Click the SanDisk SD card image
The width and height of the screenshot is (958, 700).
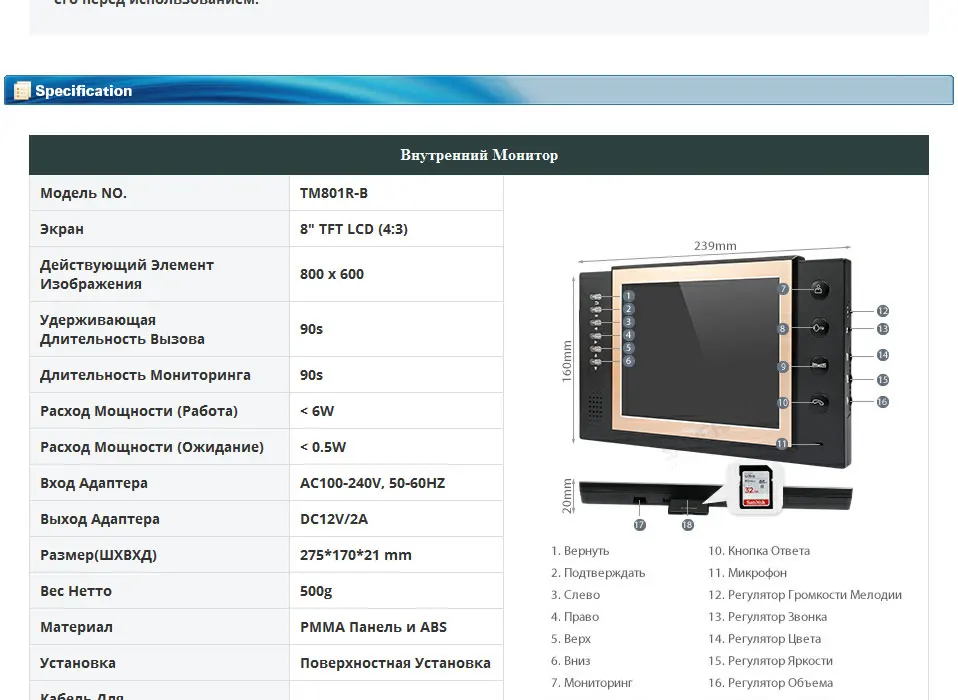tap(755, 487)
